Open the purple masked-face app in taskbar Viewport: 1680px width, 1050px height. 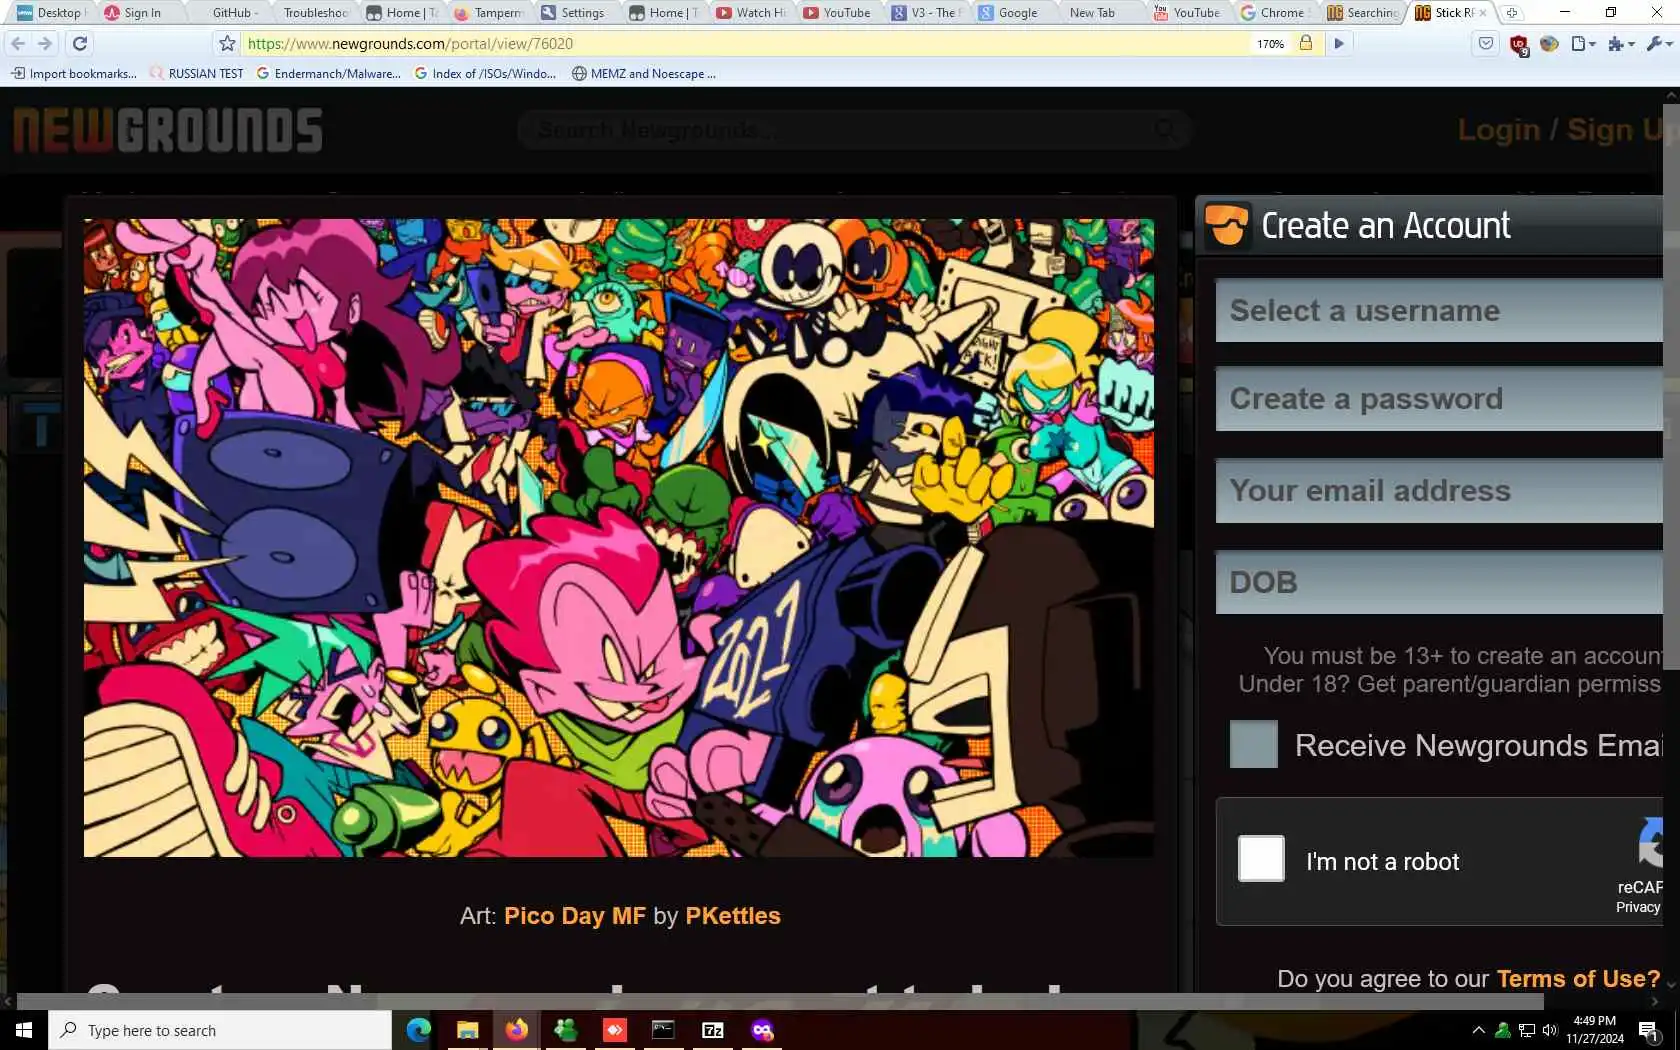coord(762,1030)
